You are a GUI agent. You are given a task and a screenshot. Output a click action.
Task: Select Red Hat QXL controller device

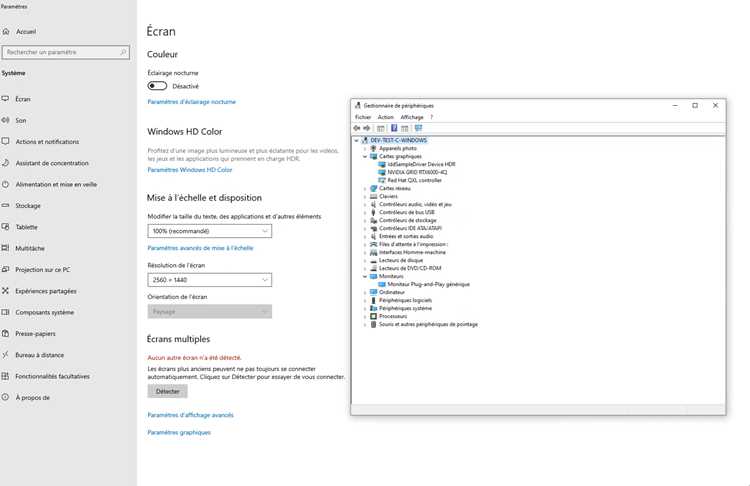click(x=414, y=180)
